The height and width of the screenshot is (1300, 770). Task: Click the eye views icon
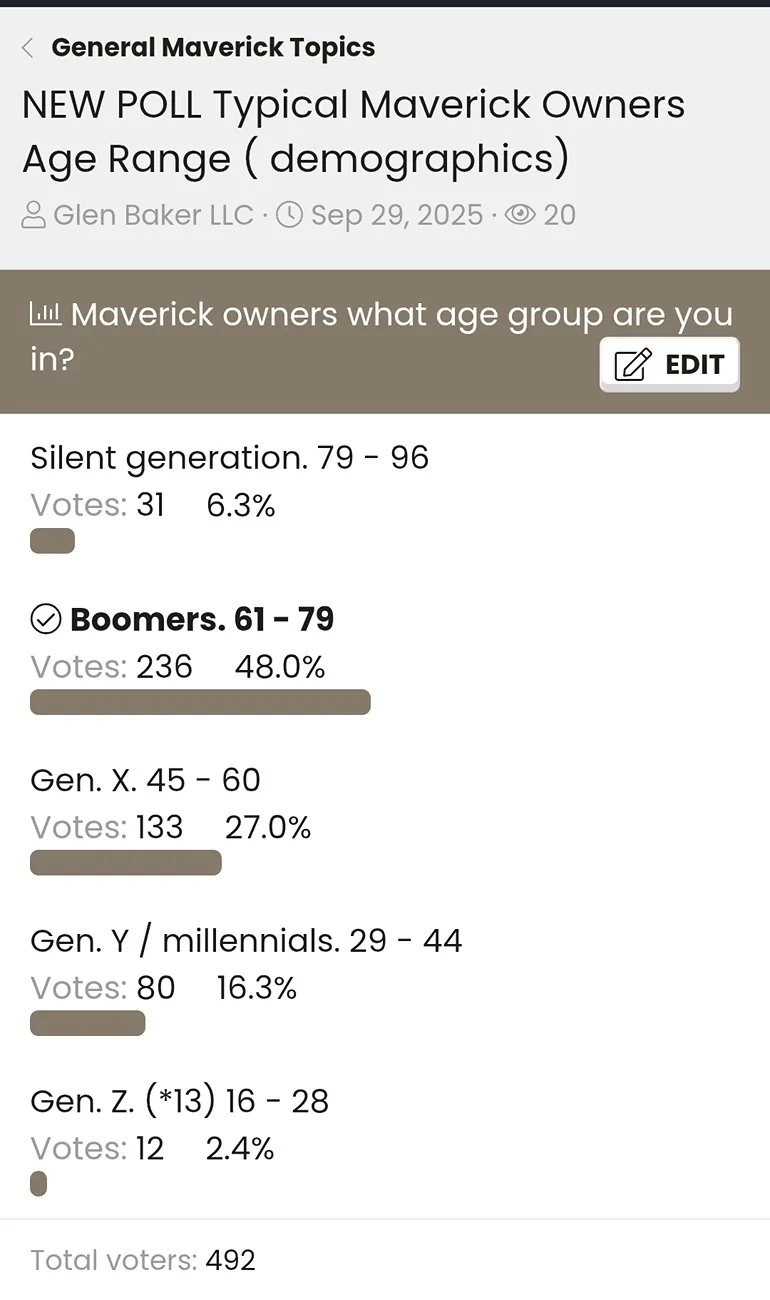click(x=520, y=215)
